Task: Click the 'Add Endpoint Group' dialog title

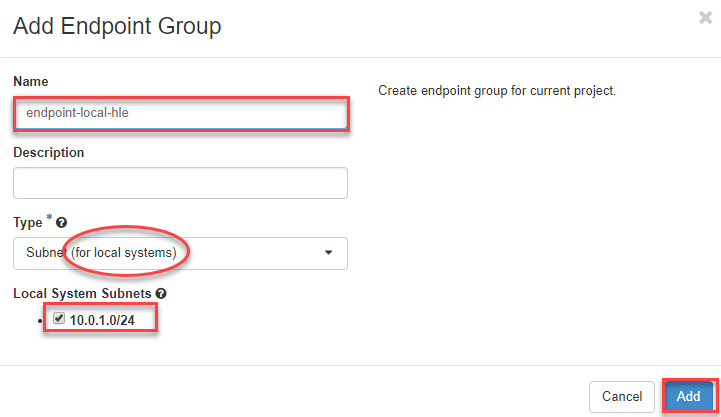Action: (117, 26)
